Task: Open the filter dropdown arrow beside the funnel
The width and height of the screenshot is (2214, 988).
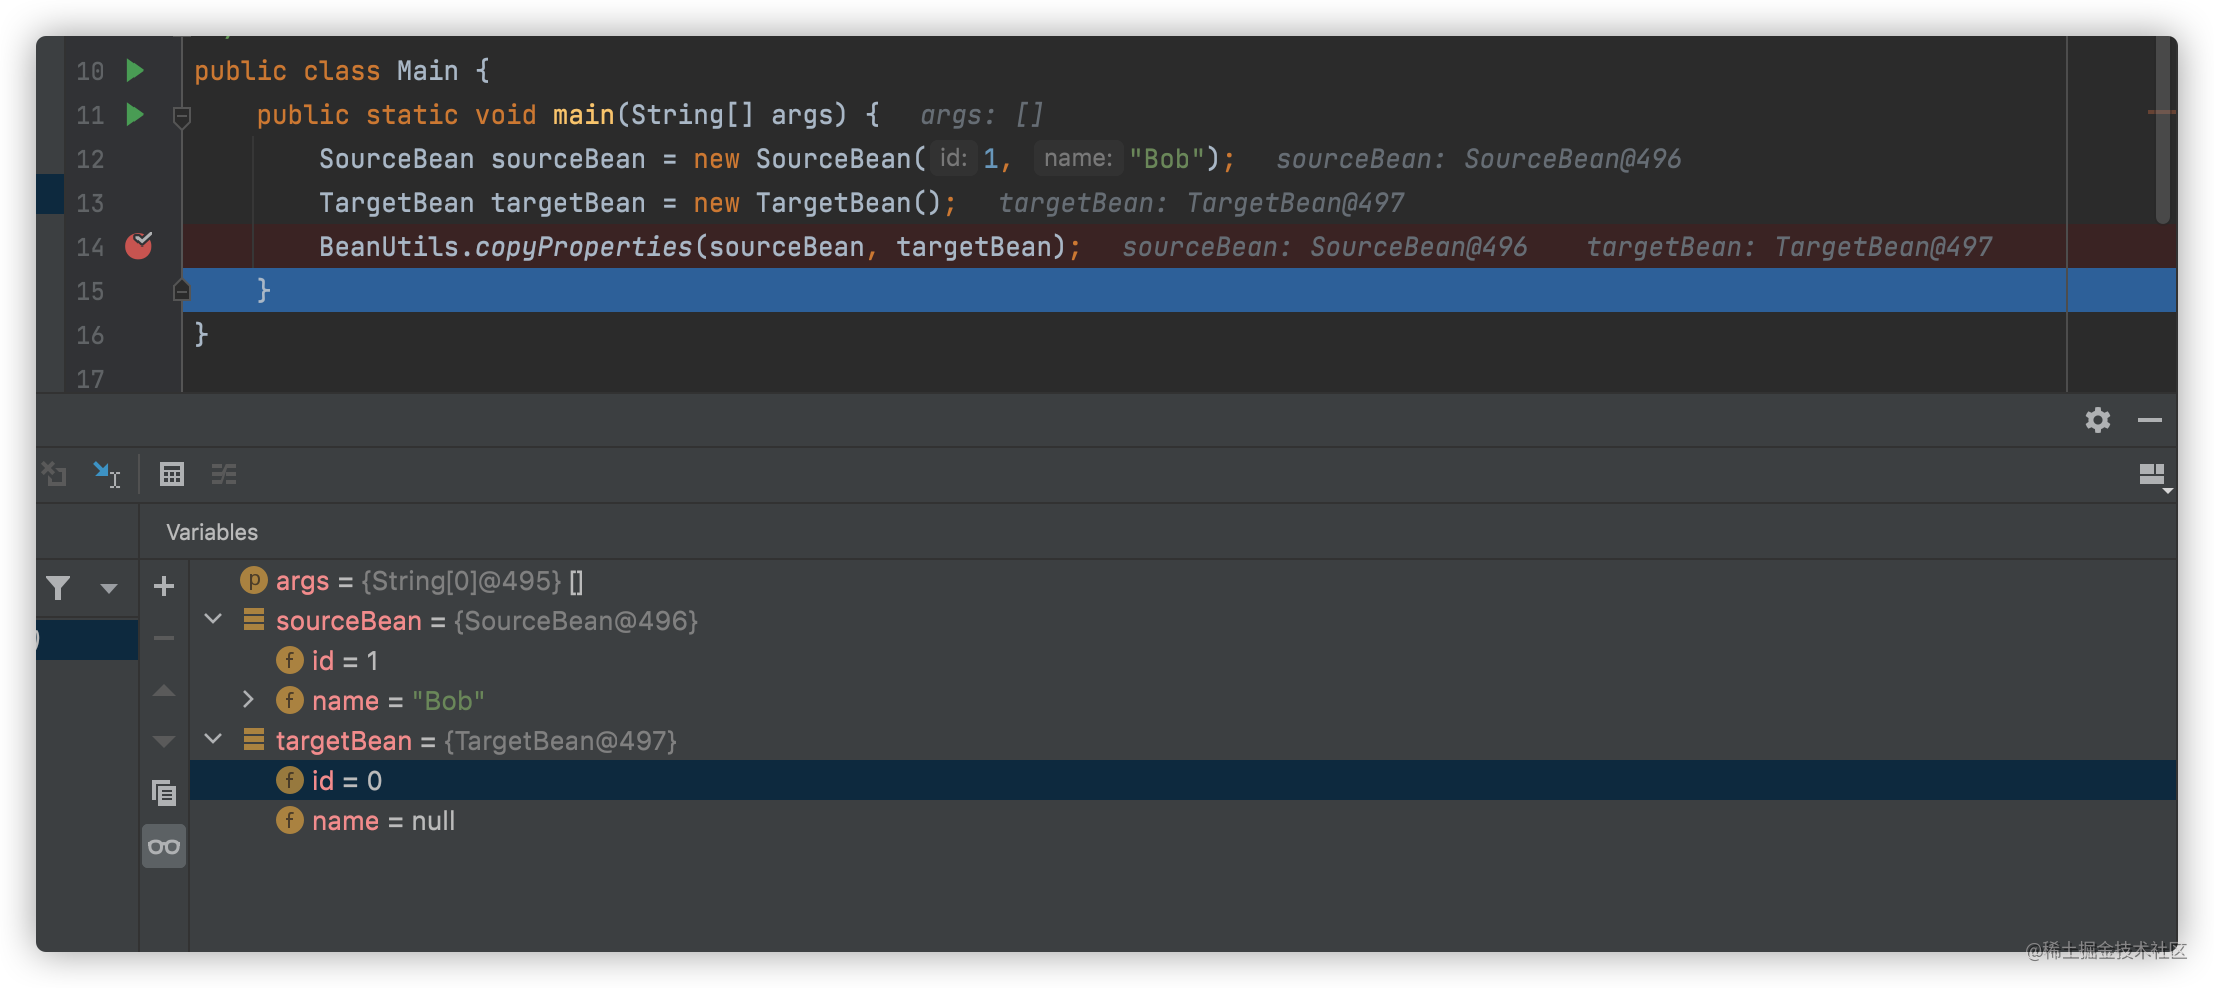Action: (107, 588)
